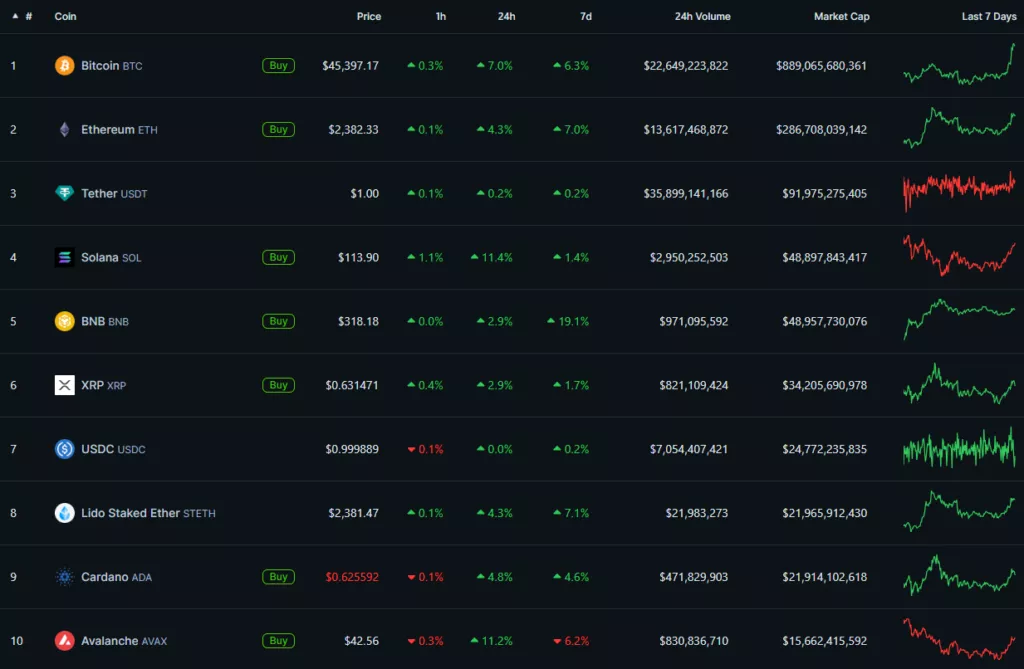Open the Solana SOL coin link

(x=111, y=257)
